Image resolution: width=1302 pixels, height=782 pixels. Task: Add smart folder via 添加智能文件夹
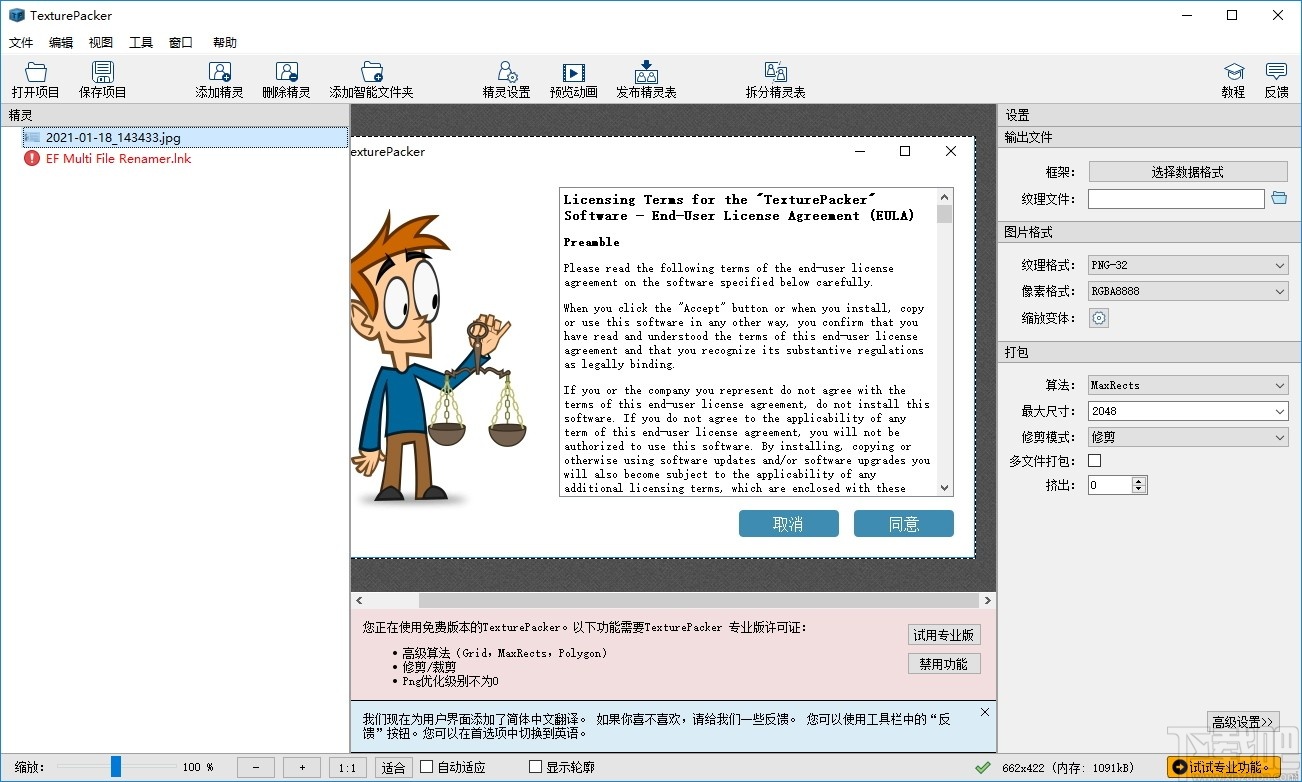click(x=372, y=79)
